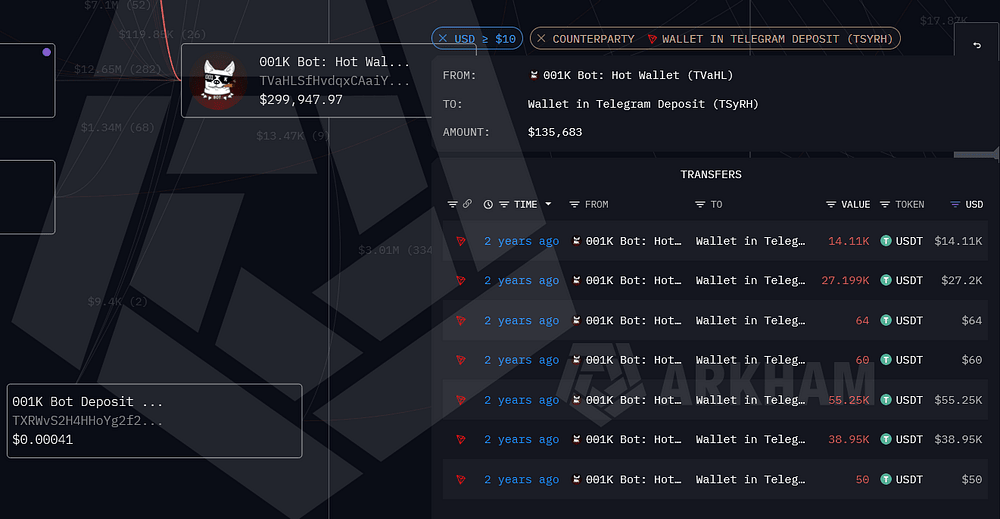Open timestamp link of the $60 transfer
The height and width of the screenshot is (519, 1000).
tap(521, 360)
